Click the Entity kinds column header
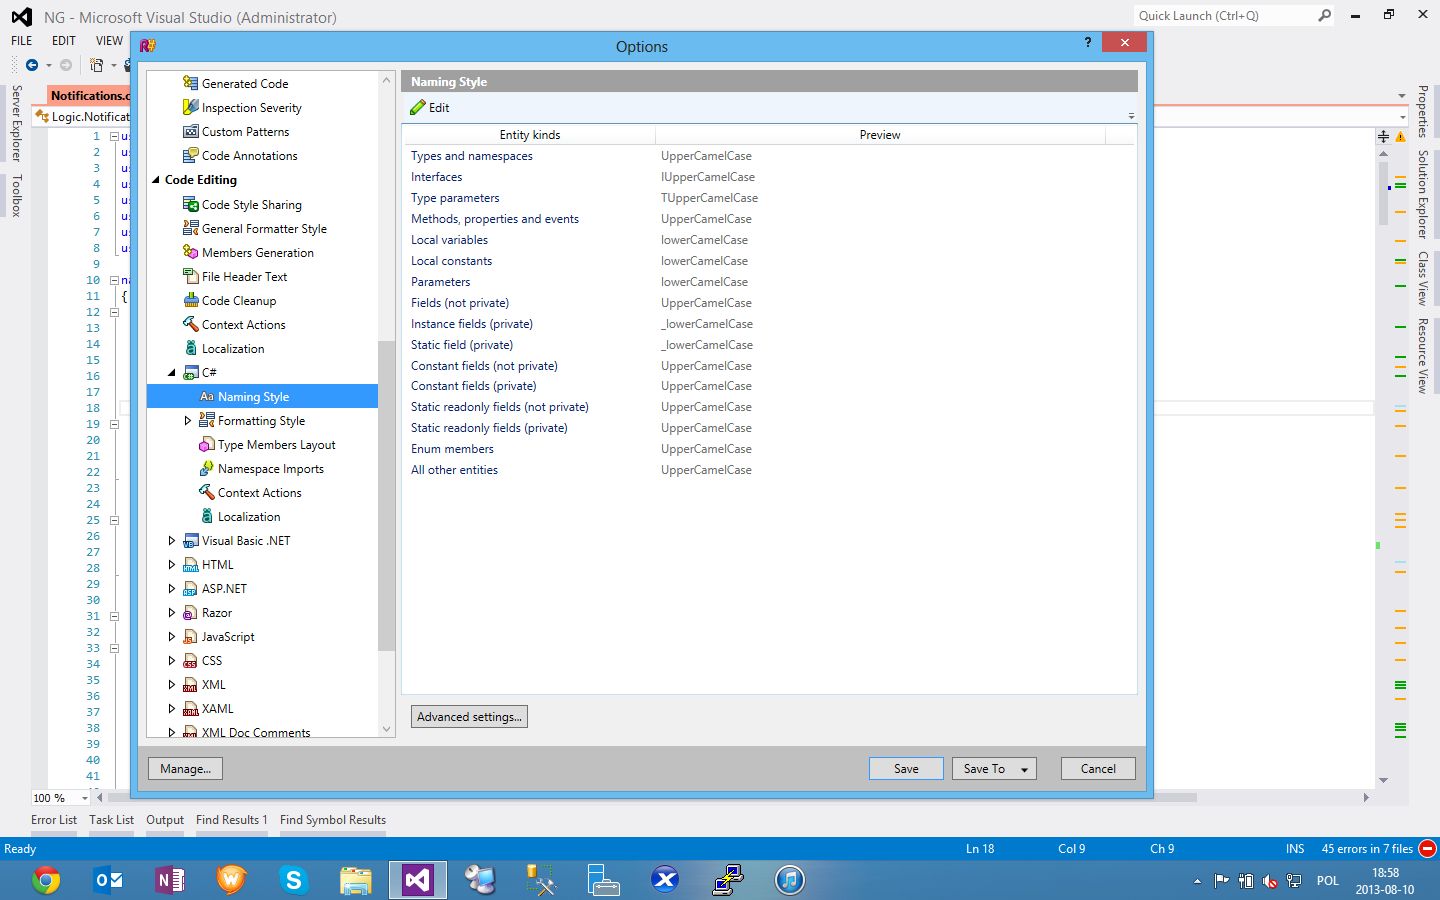This screenshot has height=900, width=1440. (529, 135)
